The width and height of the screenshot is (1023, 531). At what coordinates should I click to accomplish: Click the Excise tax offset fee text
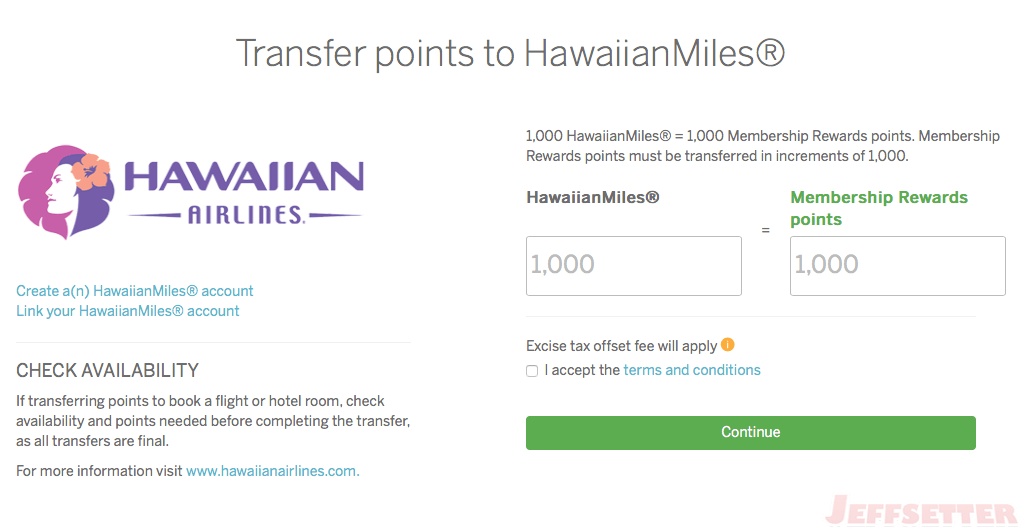pos(622,346)
